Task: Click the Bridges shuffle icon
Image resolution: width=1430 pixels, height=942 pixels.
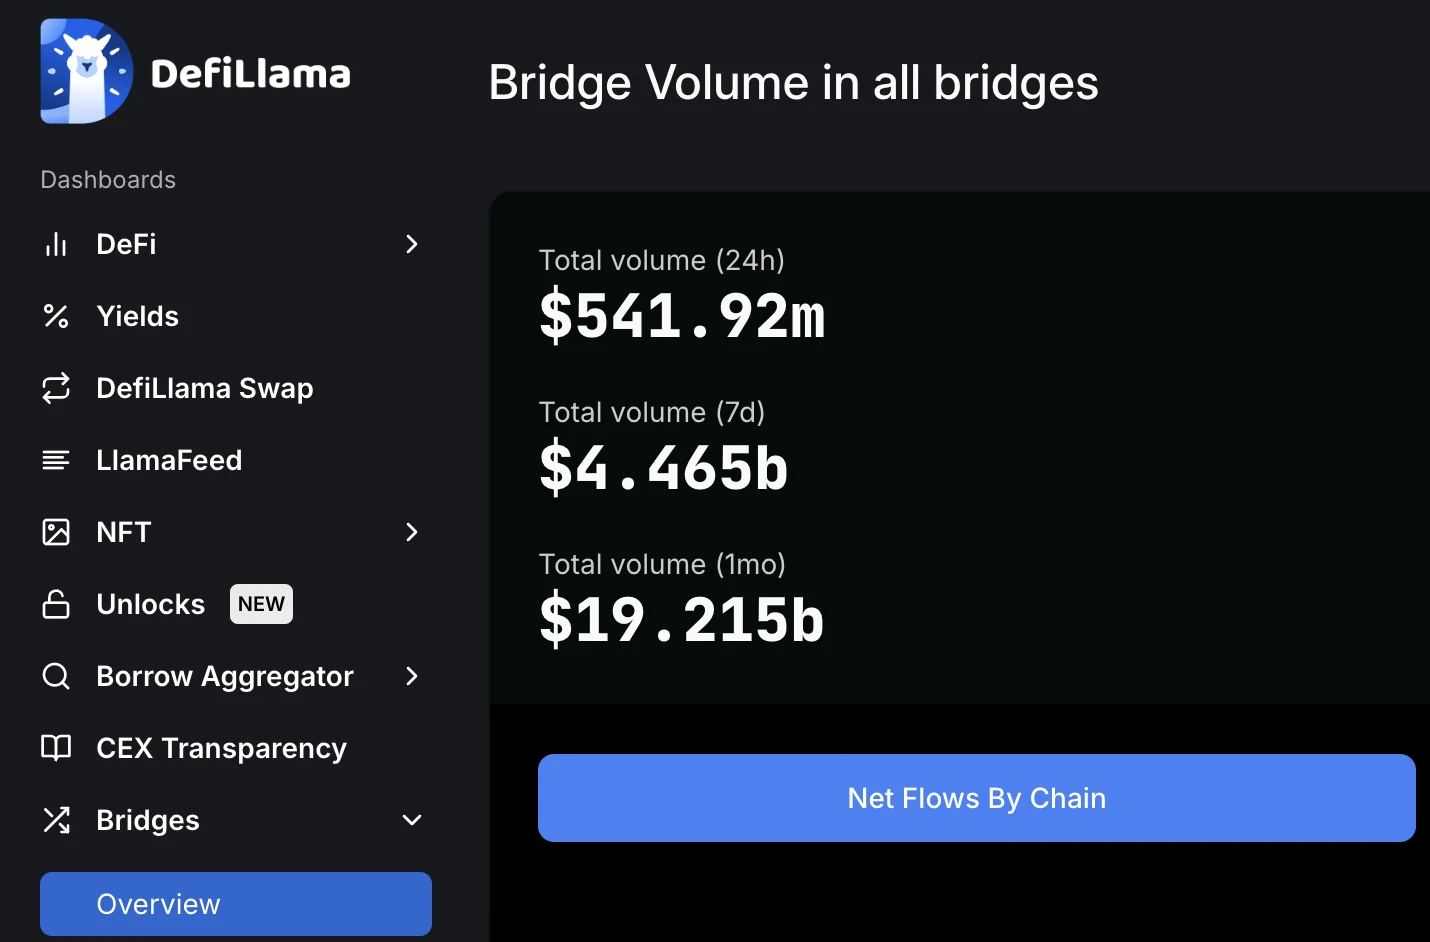Action: (56, 820)
